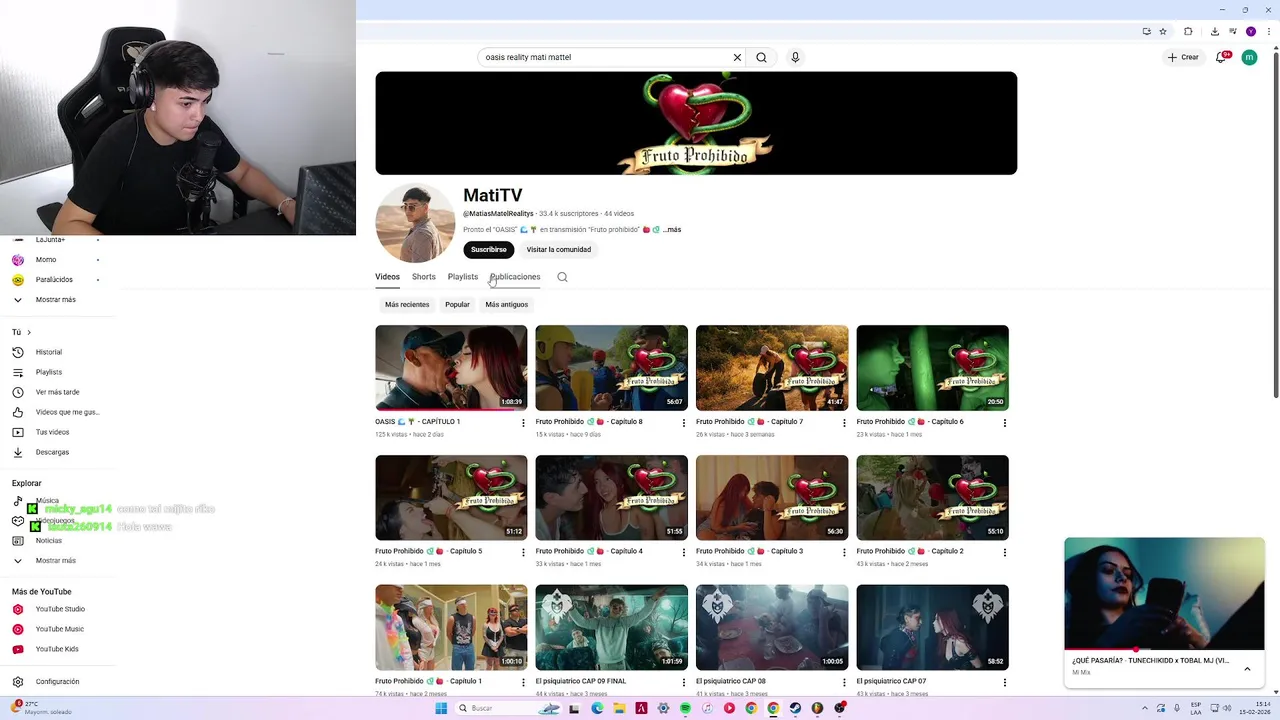Play 'El psiquiatrico CAP 09 FINAL' thumbnail
The image size is (1280, 720).
611,627
